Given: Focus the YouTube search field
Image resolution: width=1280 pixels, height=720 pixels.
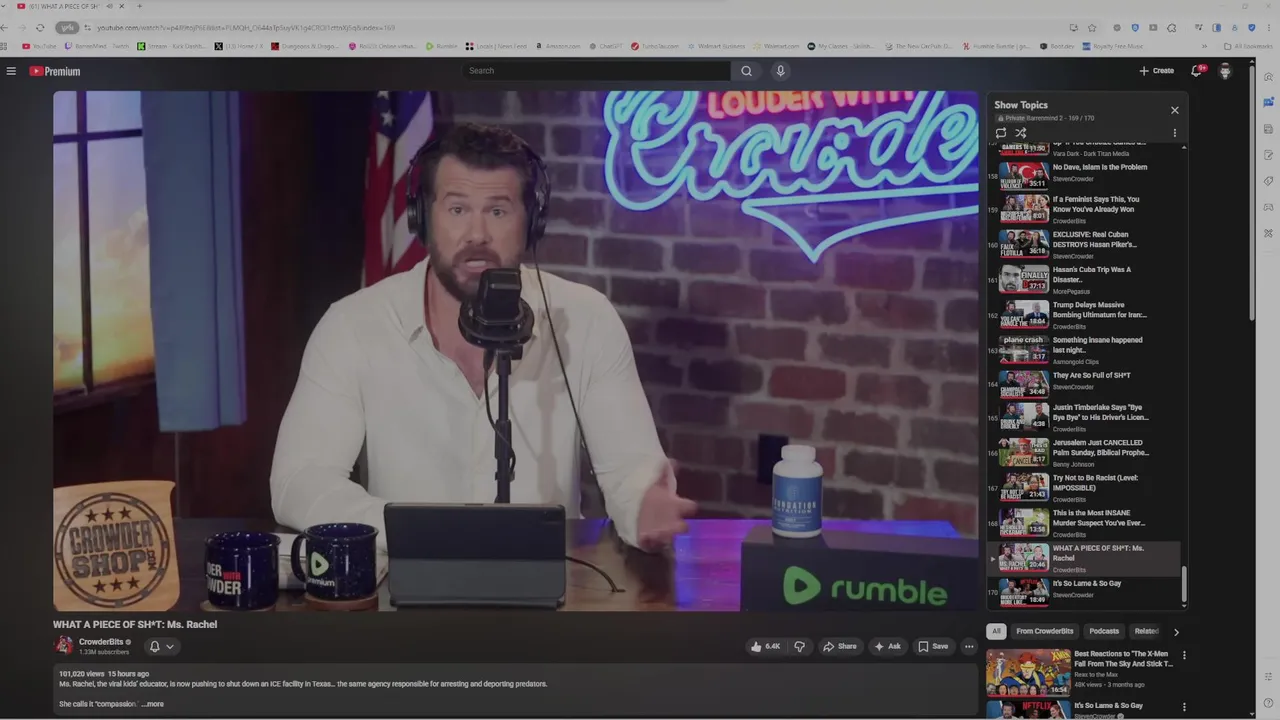Looking at the screenshot, I should [596, 71].
